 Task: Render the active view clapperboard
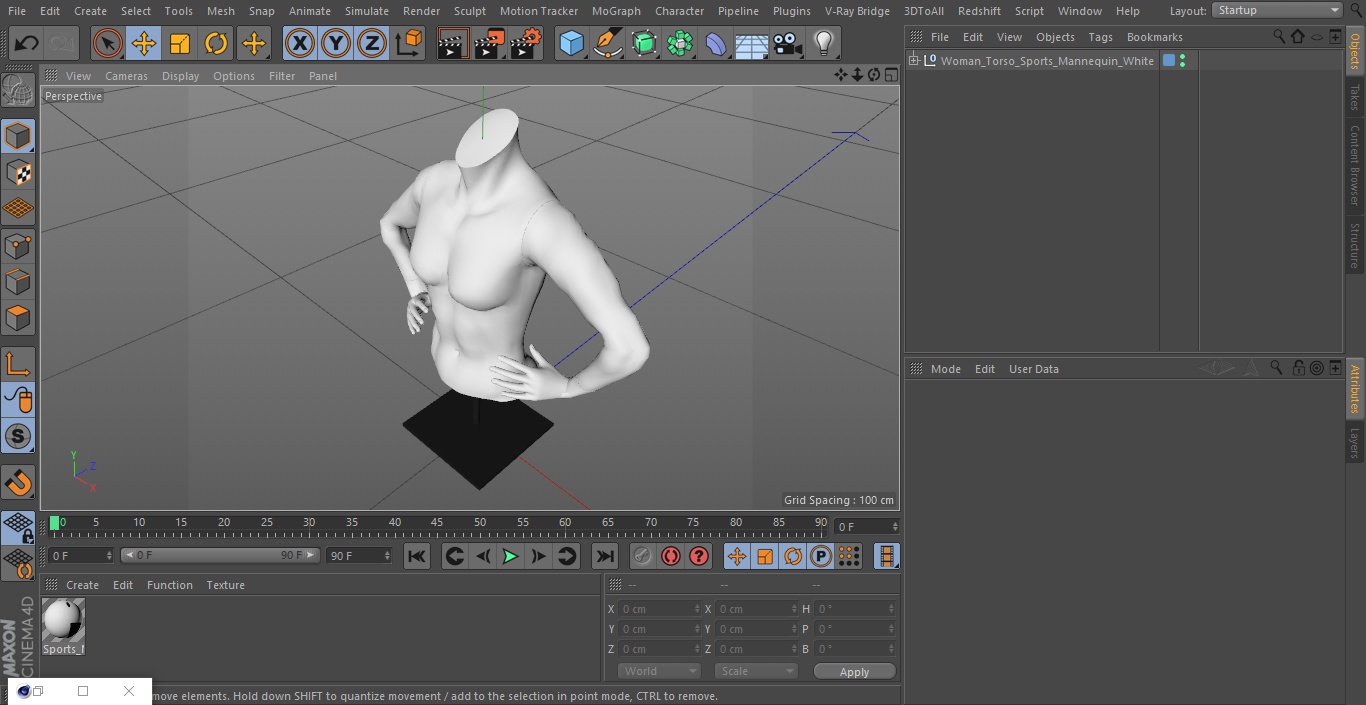pyautogui.click(x=453, y=44)
